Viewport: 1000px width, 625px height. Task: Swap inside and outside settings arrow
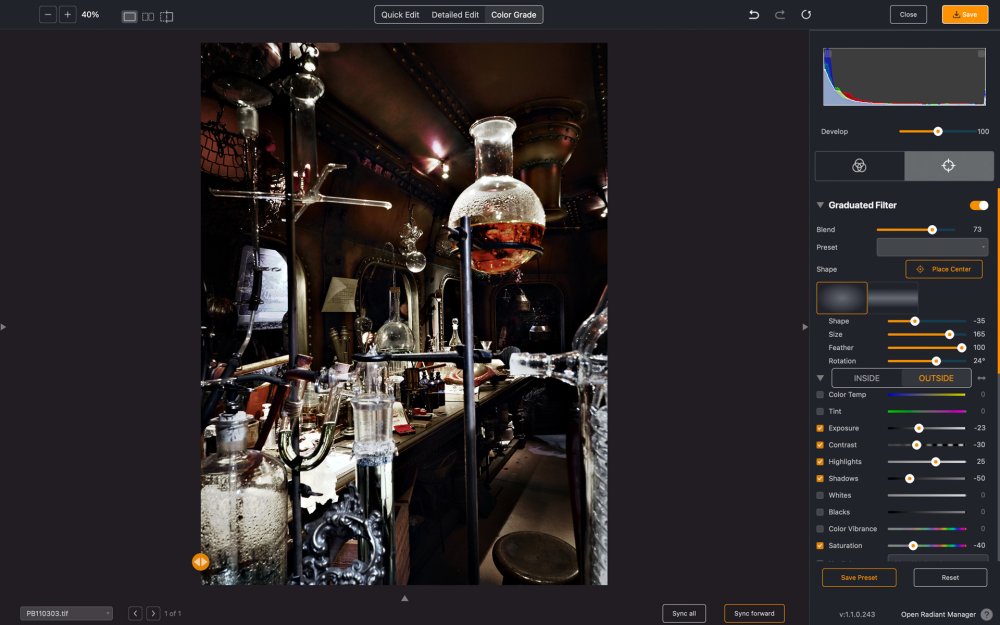[x=982, y=378]
